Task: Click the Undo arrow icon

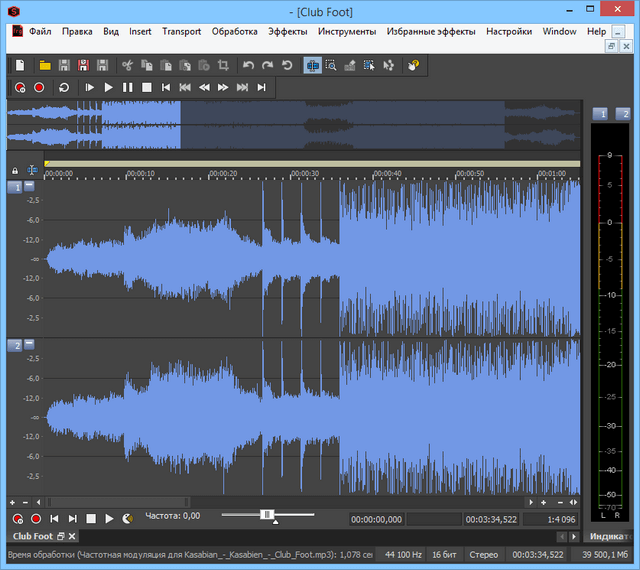Action: [x=248, y=65]
